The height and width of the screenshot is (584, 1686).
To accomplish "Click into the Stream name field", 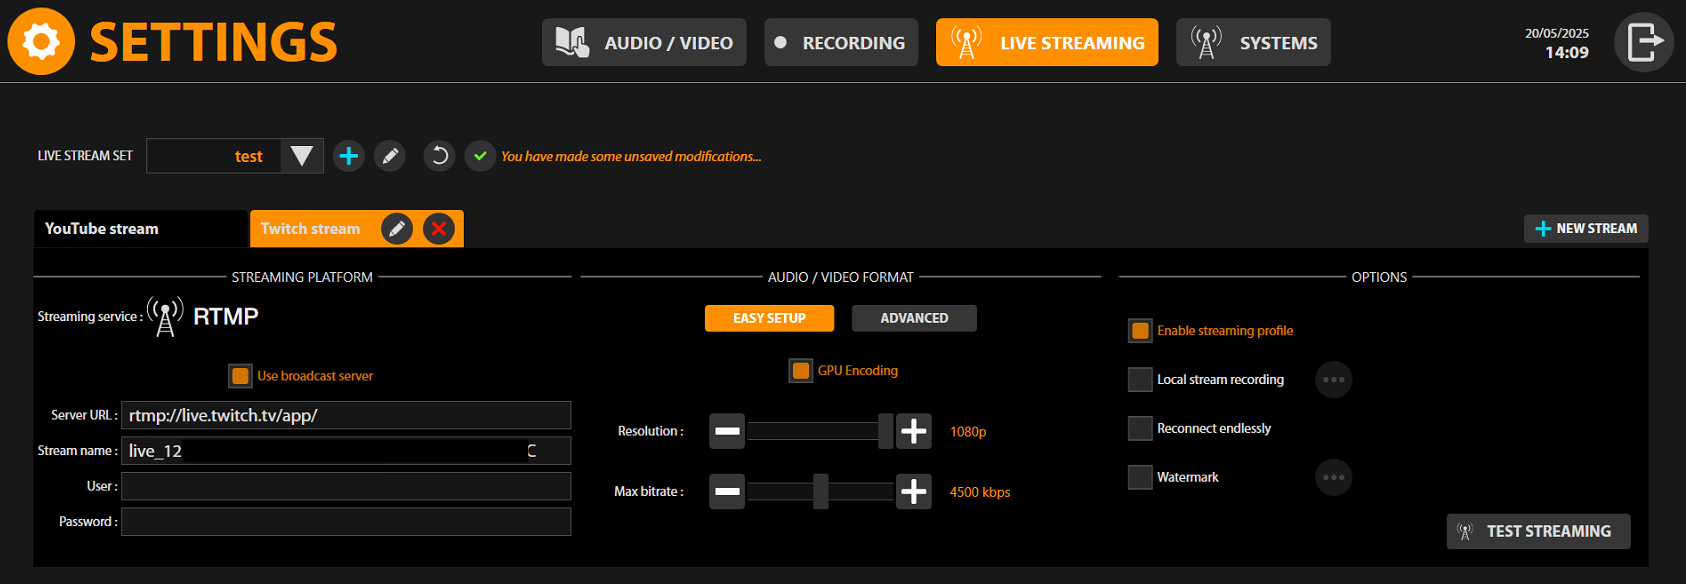I will click(x=346, y=451).
